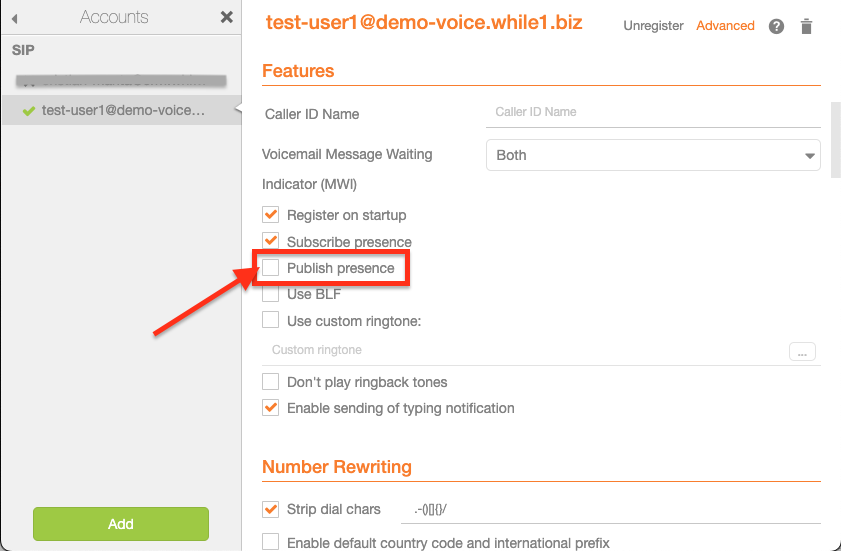Open the help question mark icon
841x551 pixels.
pyautogui.click(x=776, y=26)
